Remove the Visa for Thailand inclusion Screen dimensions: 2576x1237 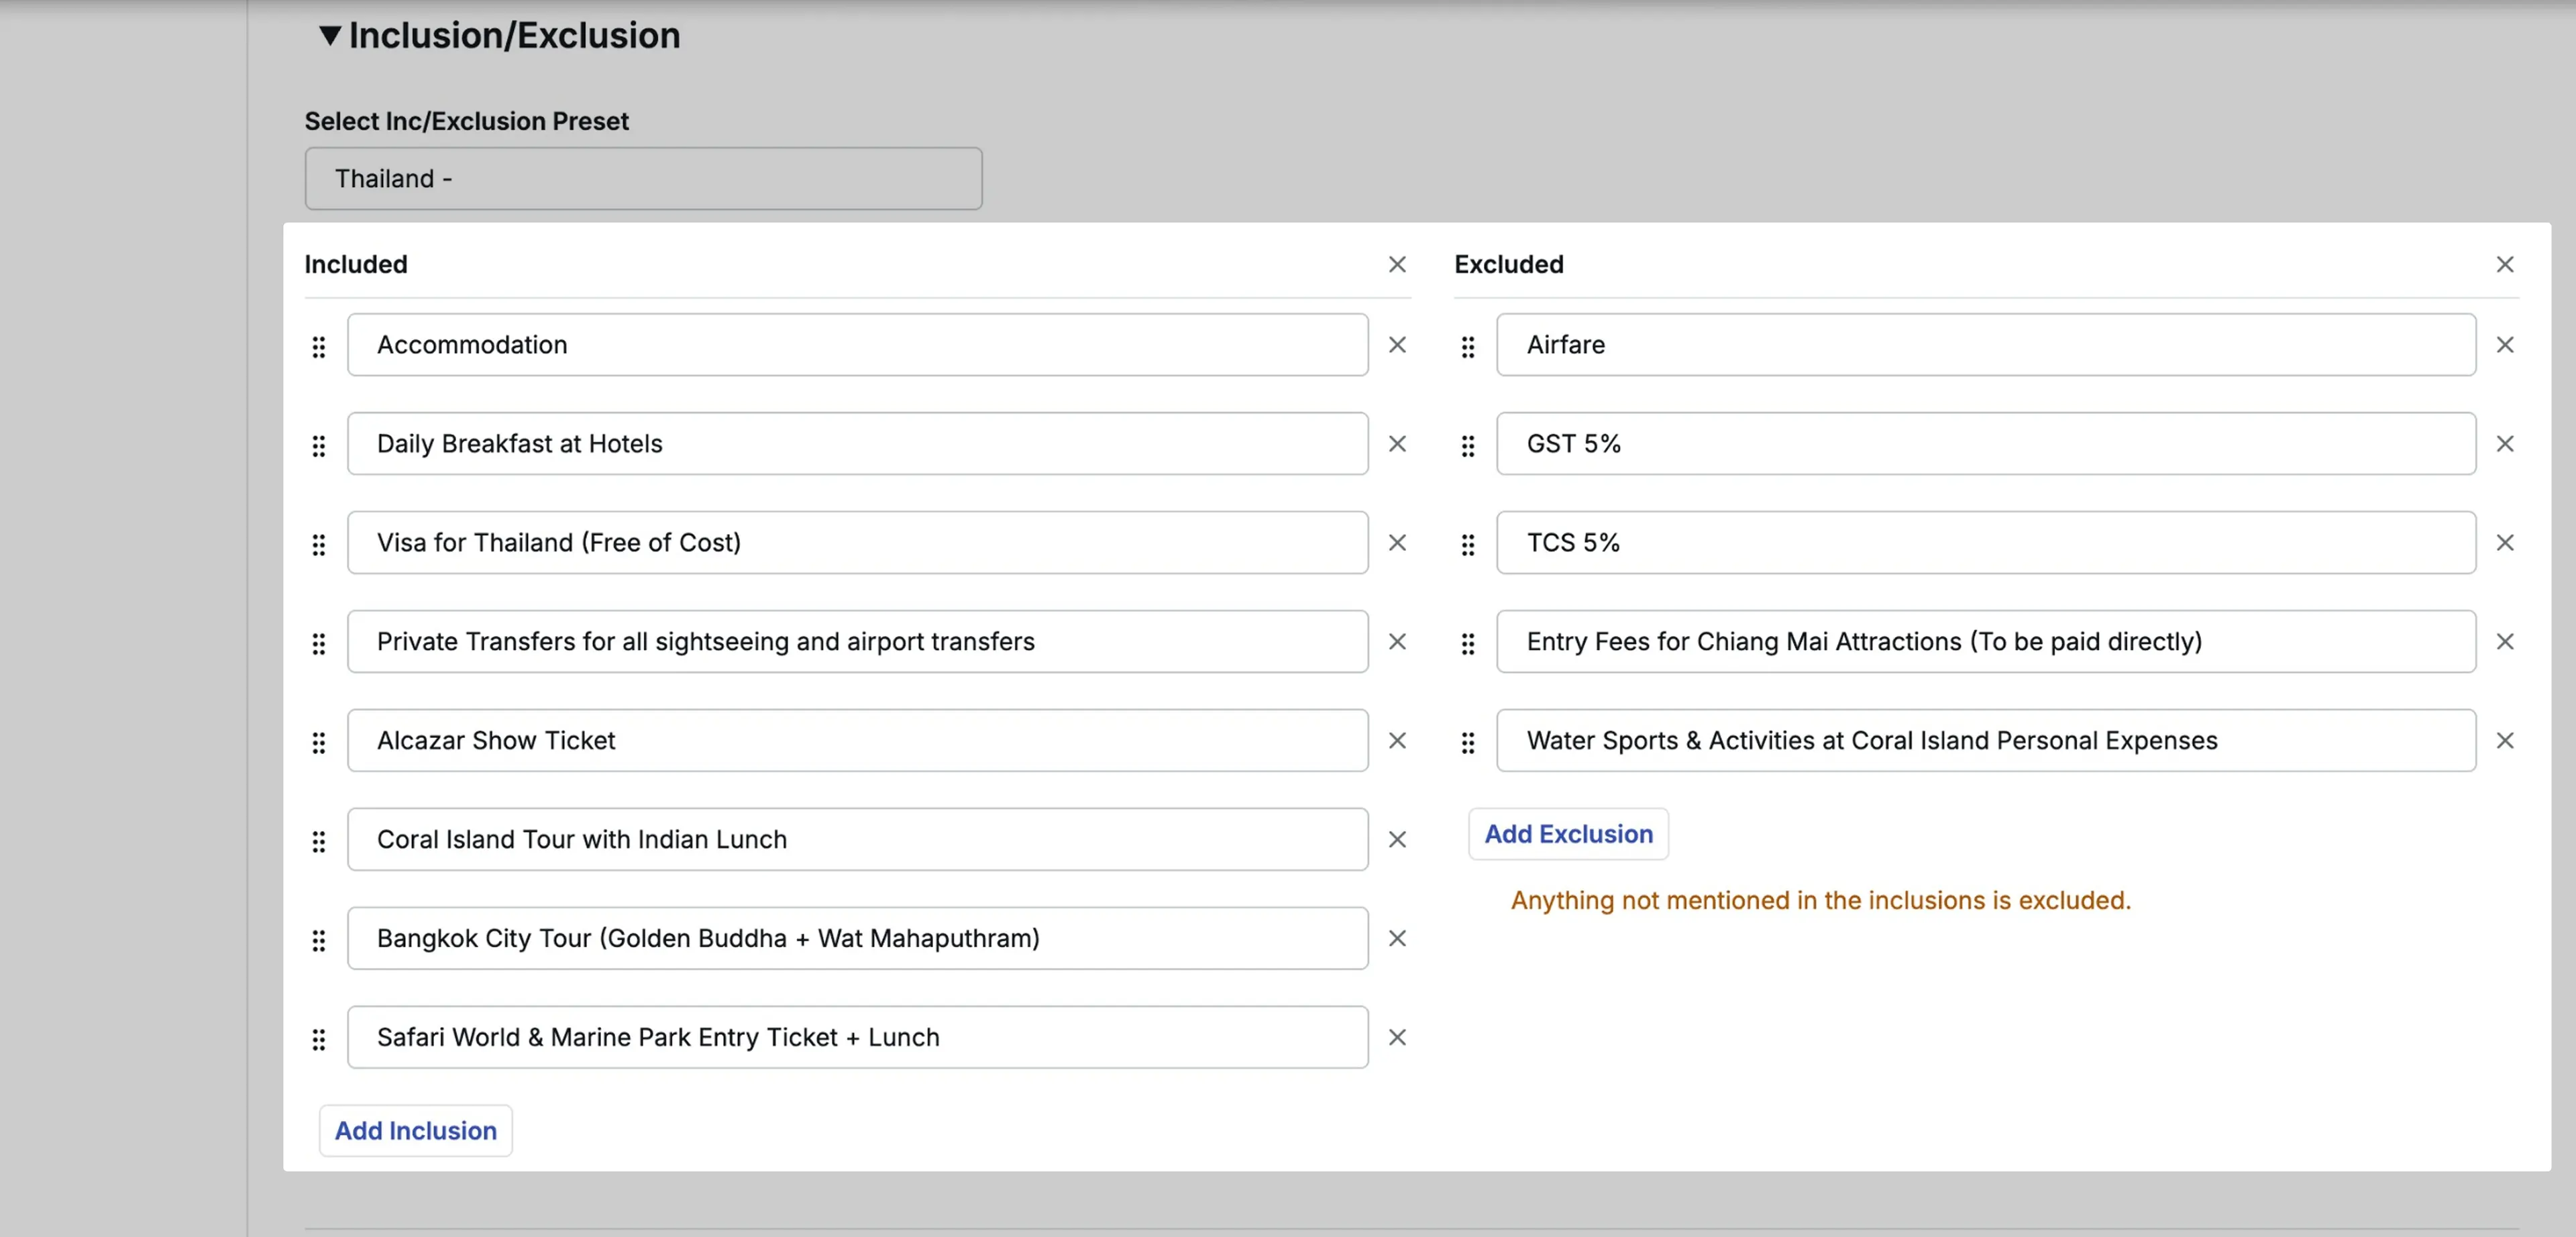tap(1397, 542)
